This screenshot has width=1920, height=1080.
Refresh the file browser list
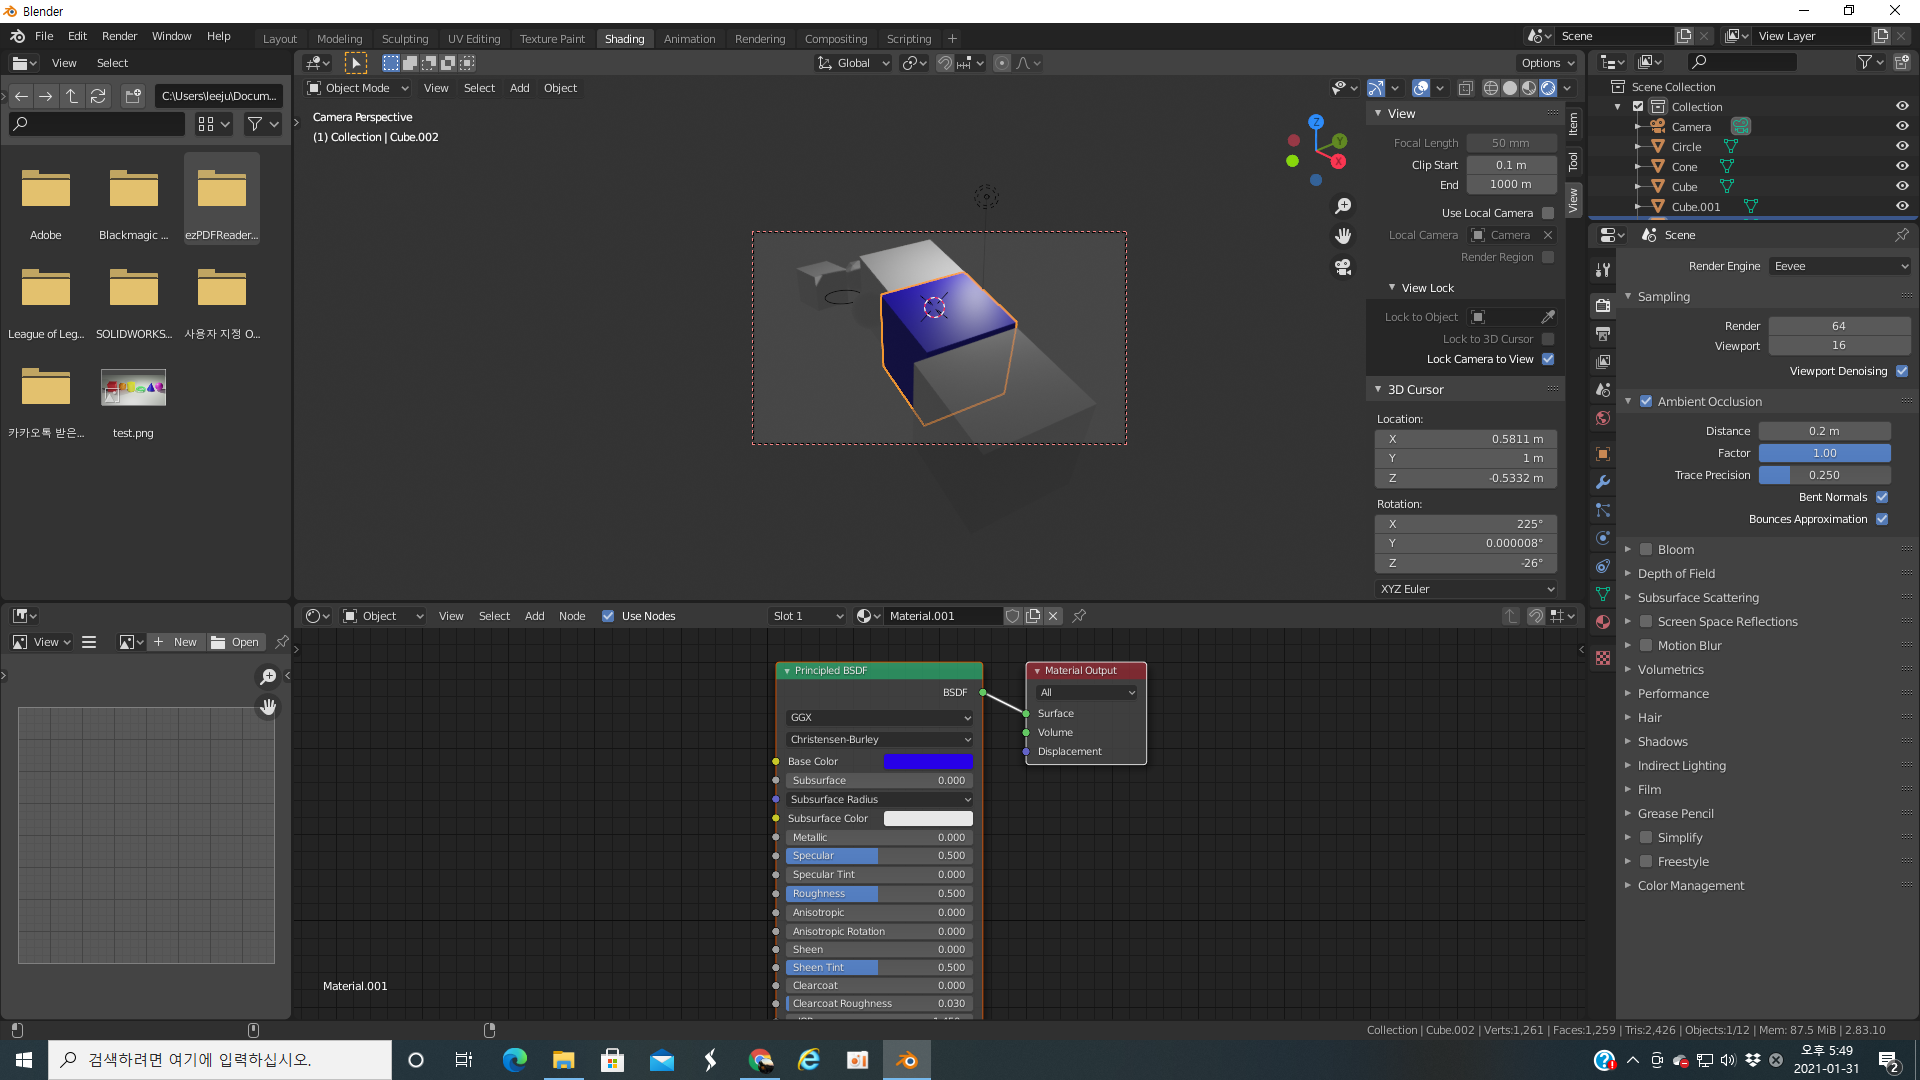pyautogui.click(x=98, y=96)
